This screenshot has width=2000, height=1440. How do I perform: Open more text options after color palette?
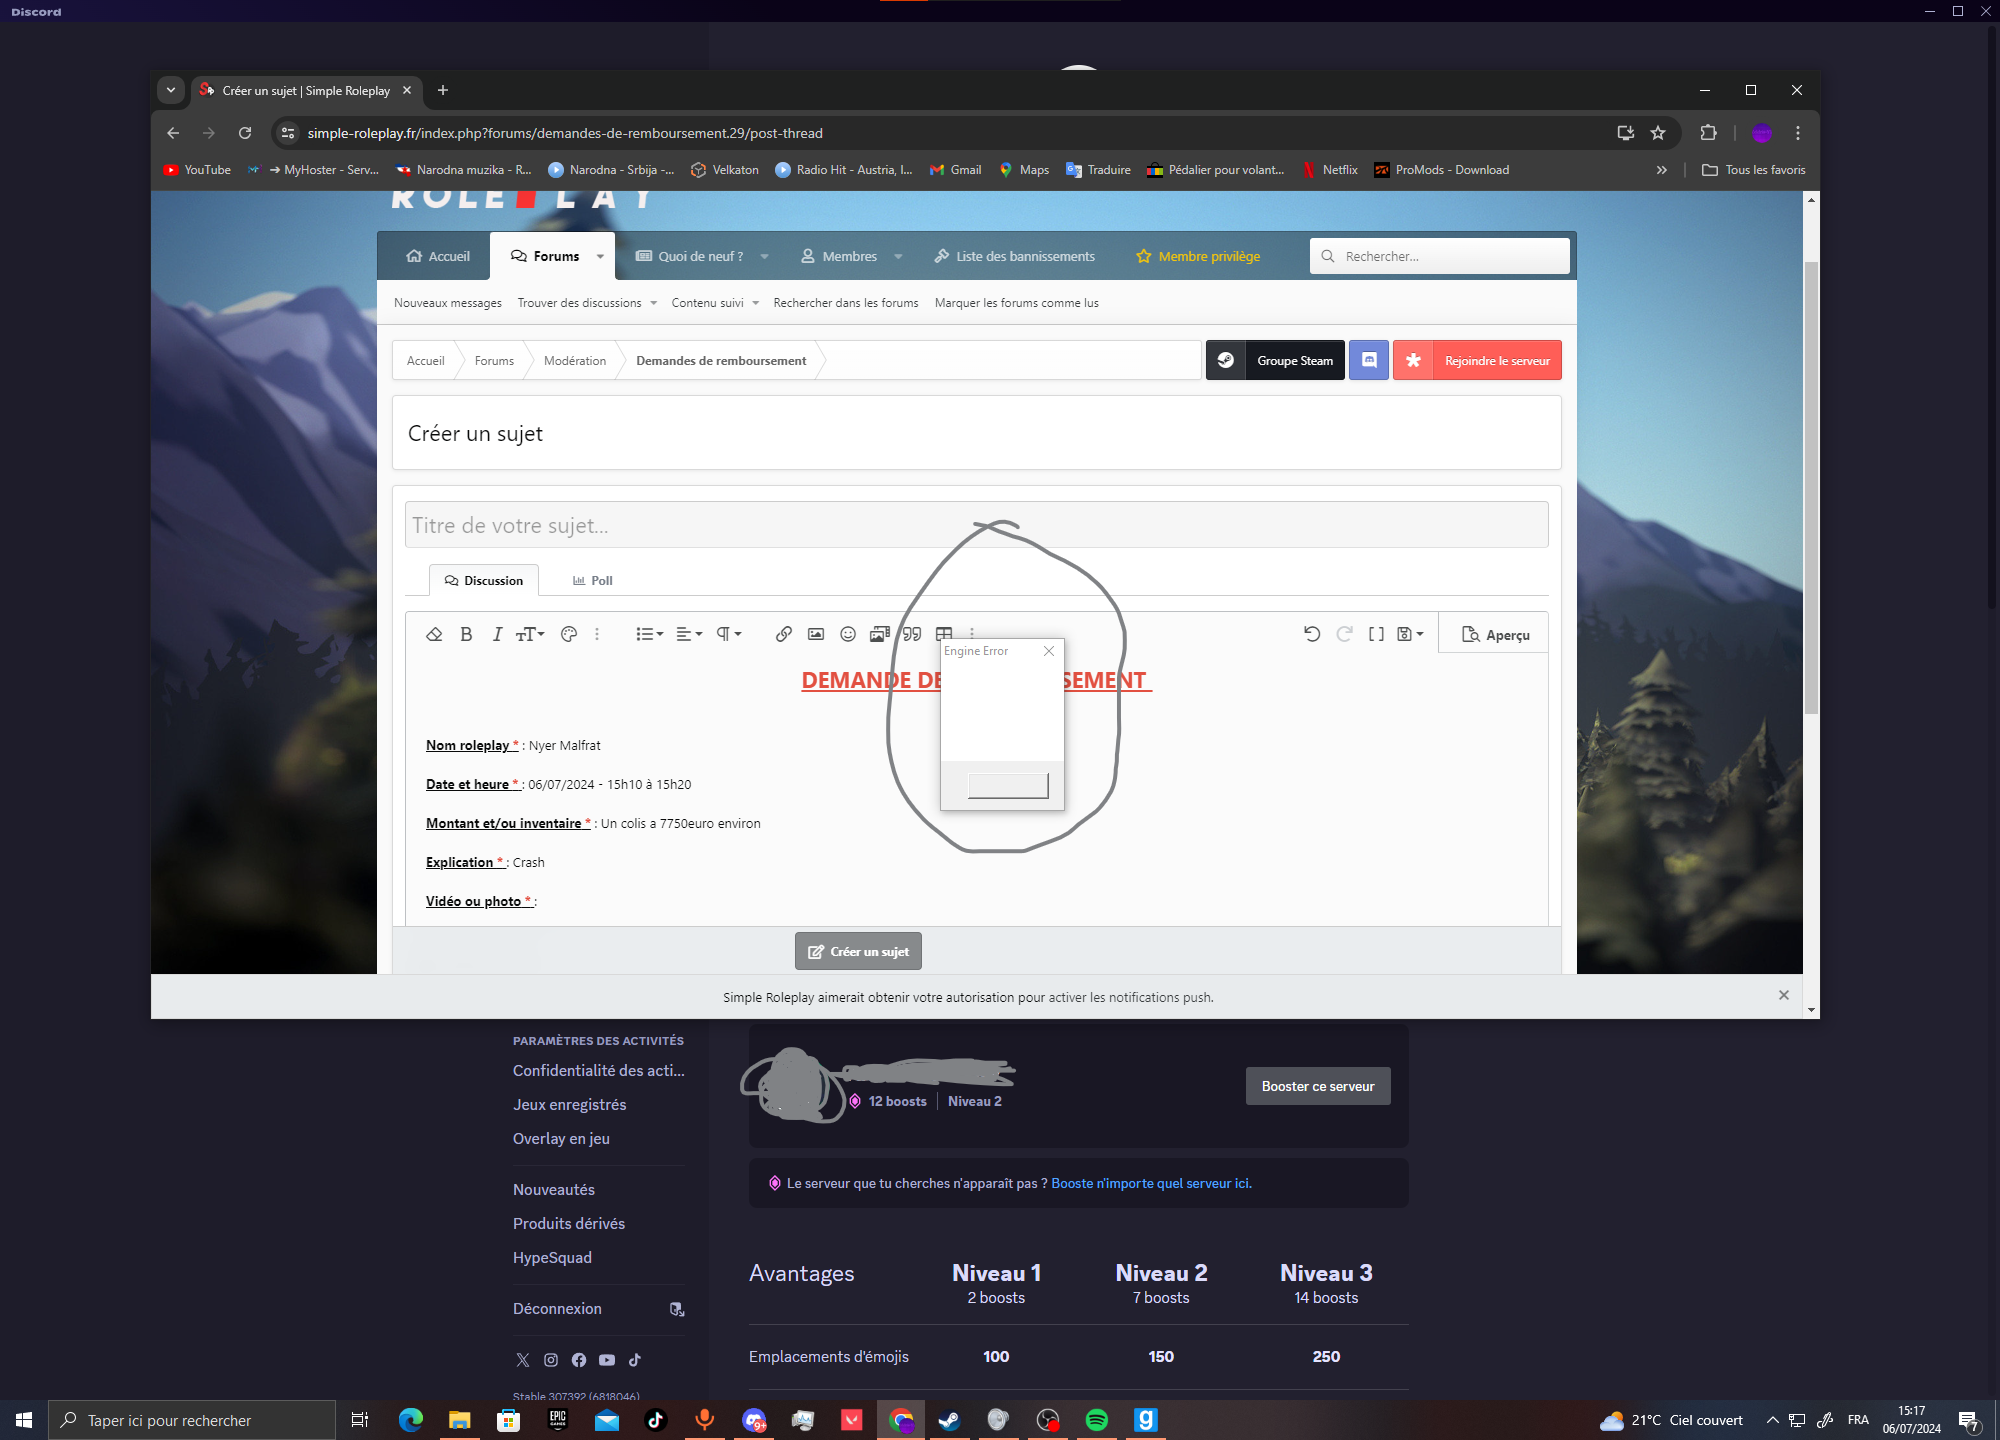(597, 634)
